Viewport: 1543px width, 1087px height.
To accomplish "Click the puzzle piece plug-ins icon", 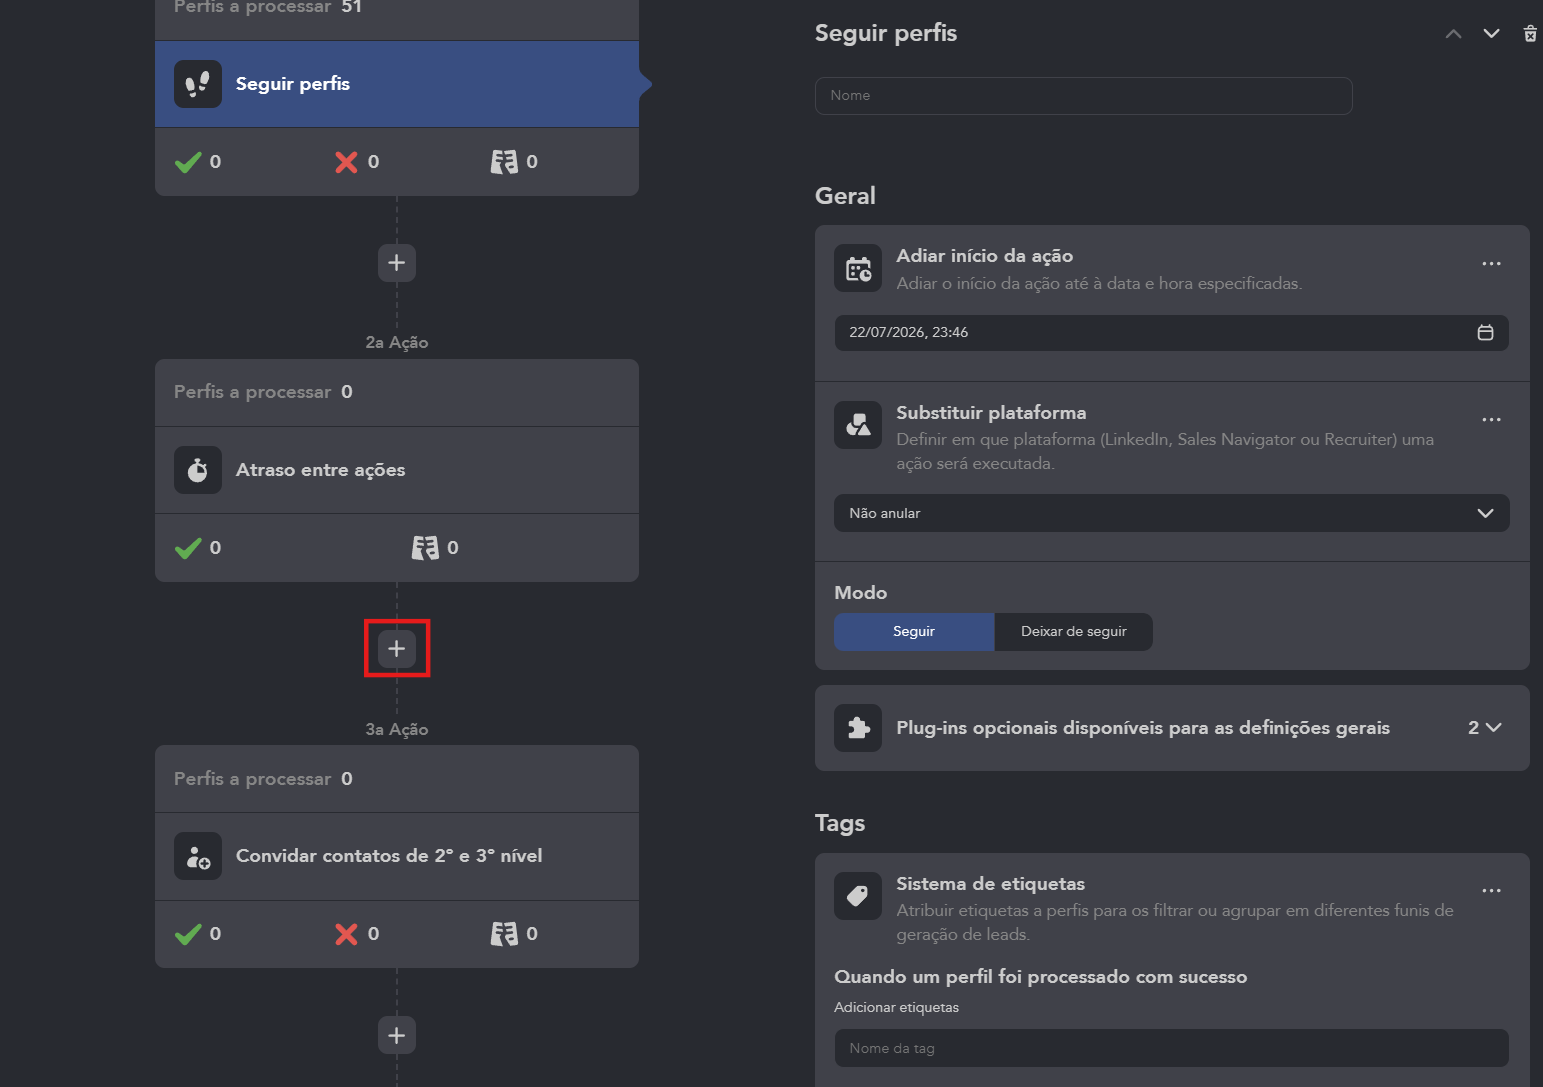I will (858, 728).
